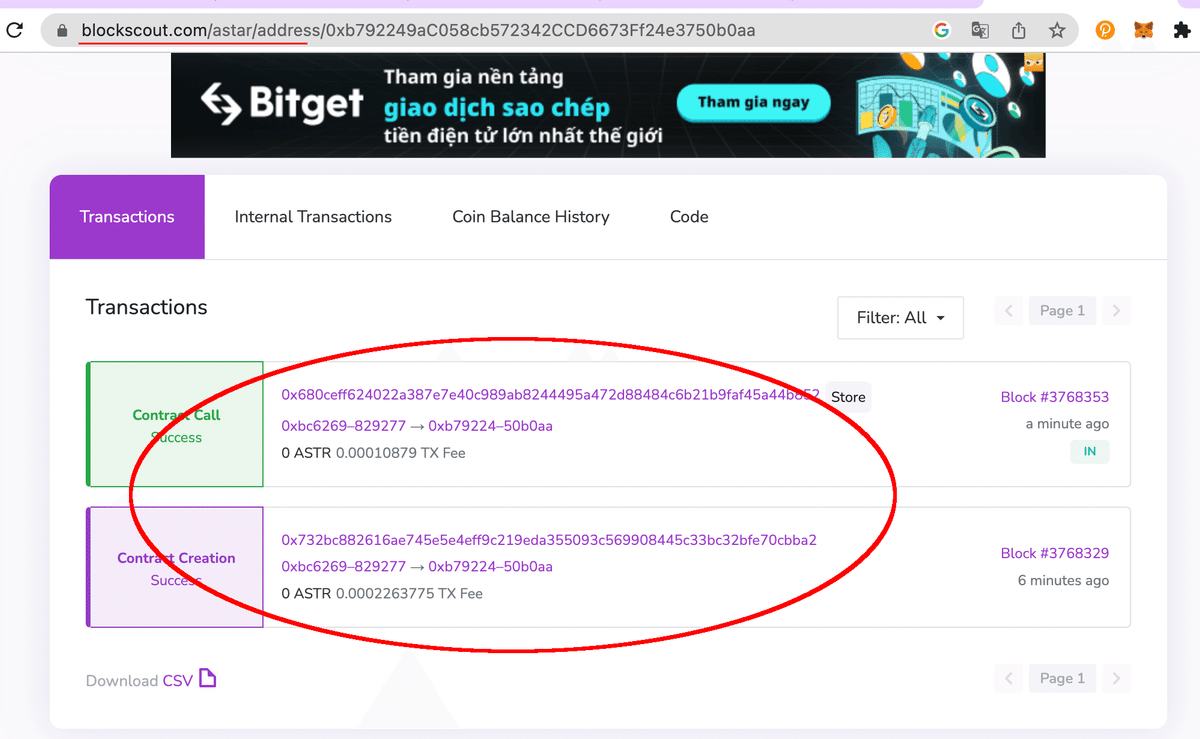The image size is (1200, 739).
Task: Open Block #3768329 link
Action: tap(1055, 553)
